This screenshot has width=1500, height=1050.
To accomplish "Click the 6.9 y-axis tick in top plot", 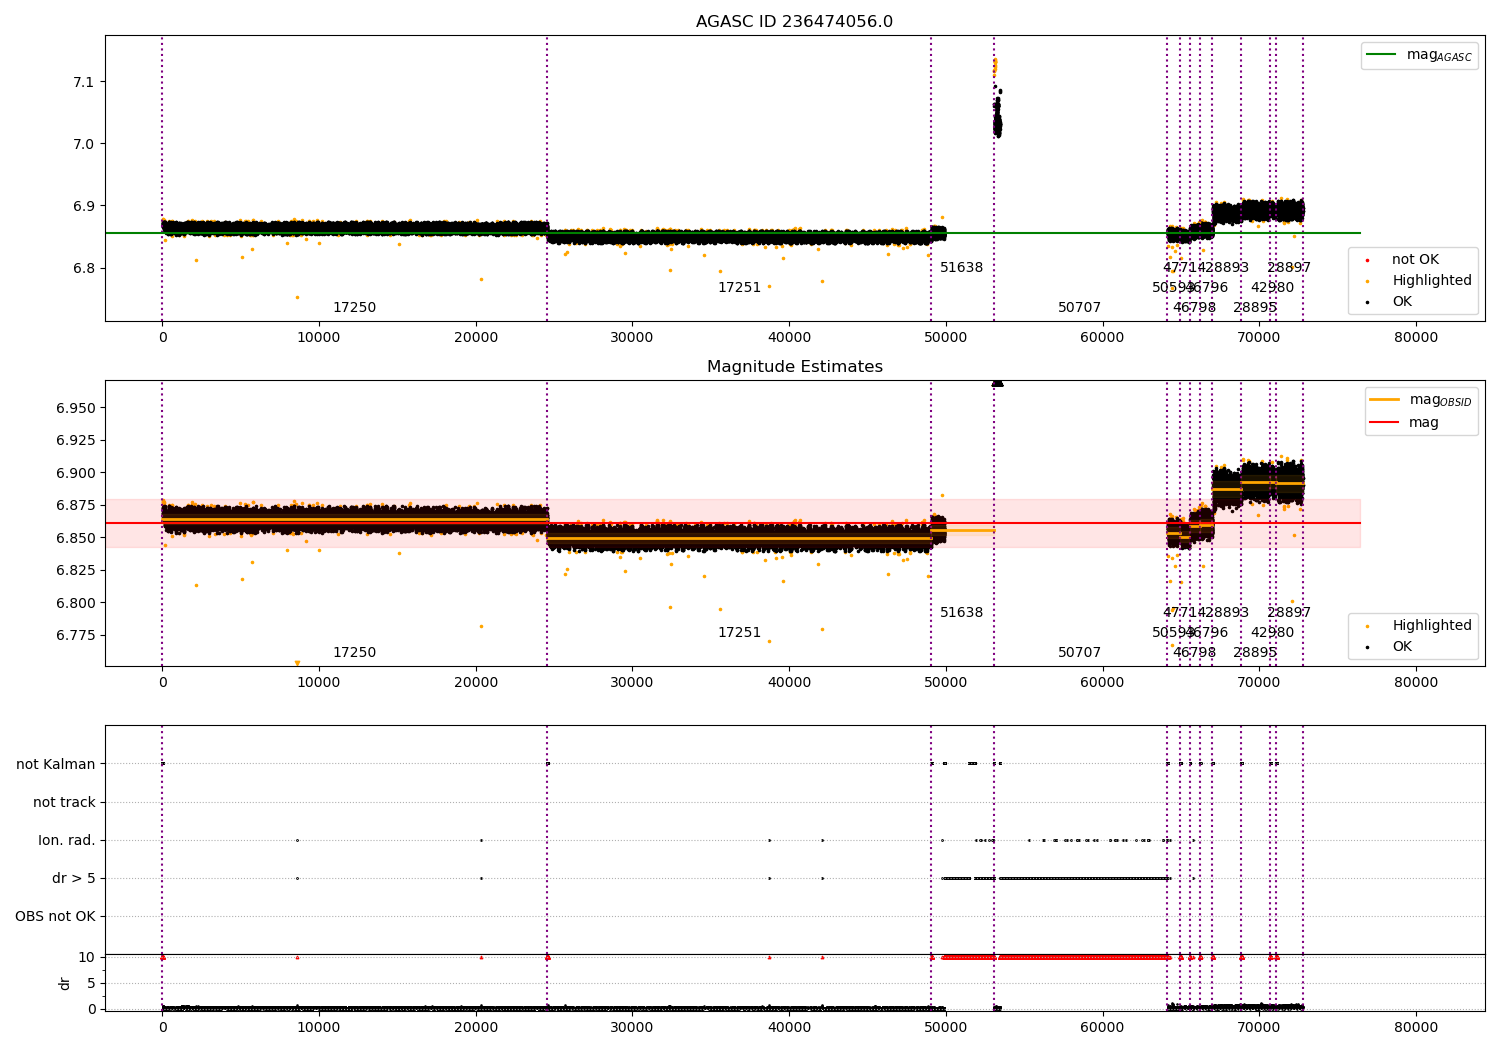I will (x=84, y=206).
